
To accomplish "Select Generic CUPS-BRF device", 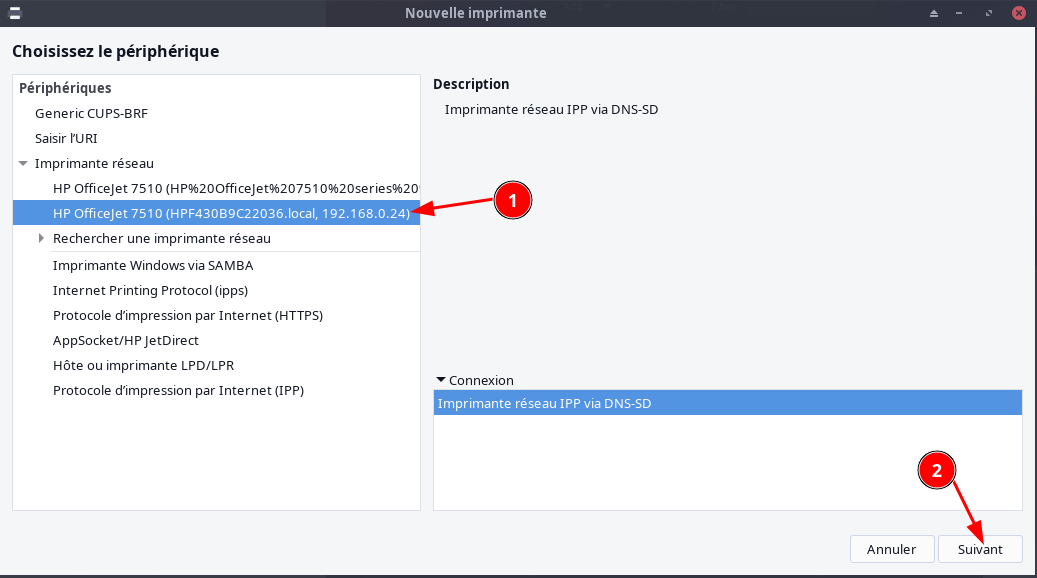I will 91,113.
